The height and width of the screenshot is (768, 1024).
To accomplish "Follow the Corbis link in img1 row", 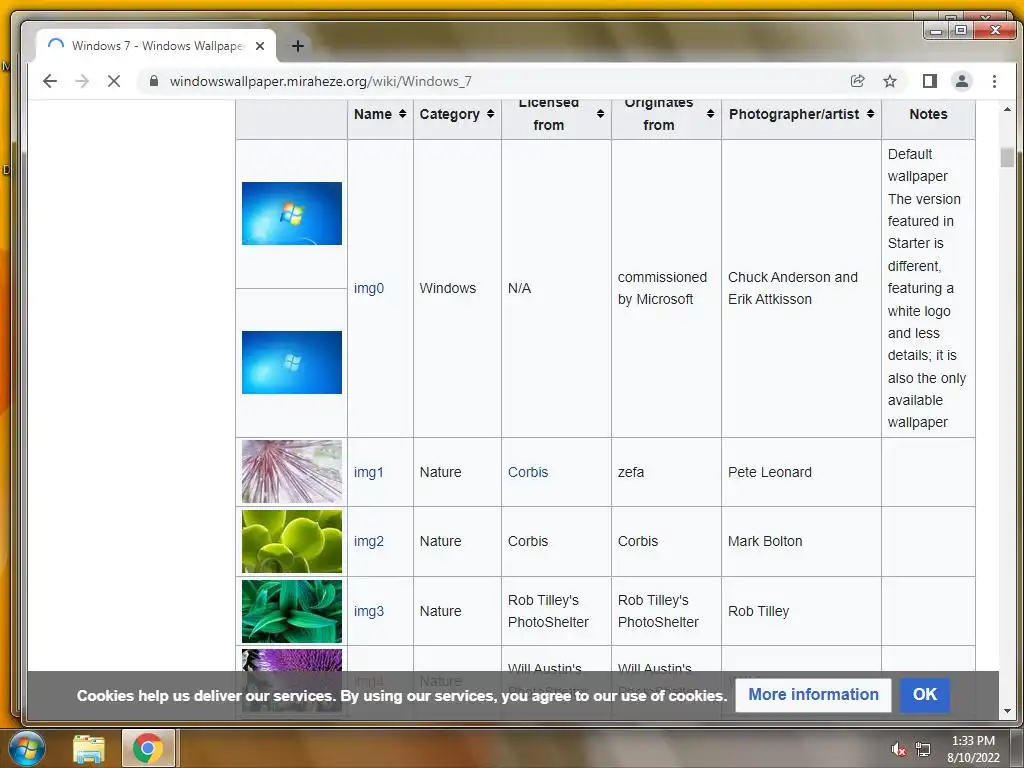I will [x=528, y=472].
